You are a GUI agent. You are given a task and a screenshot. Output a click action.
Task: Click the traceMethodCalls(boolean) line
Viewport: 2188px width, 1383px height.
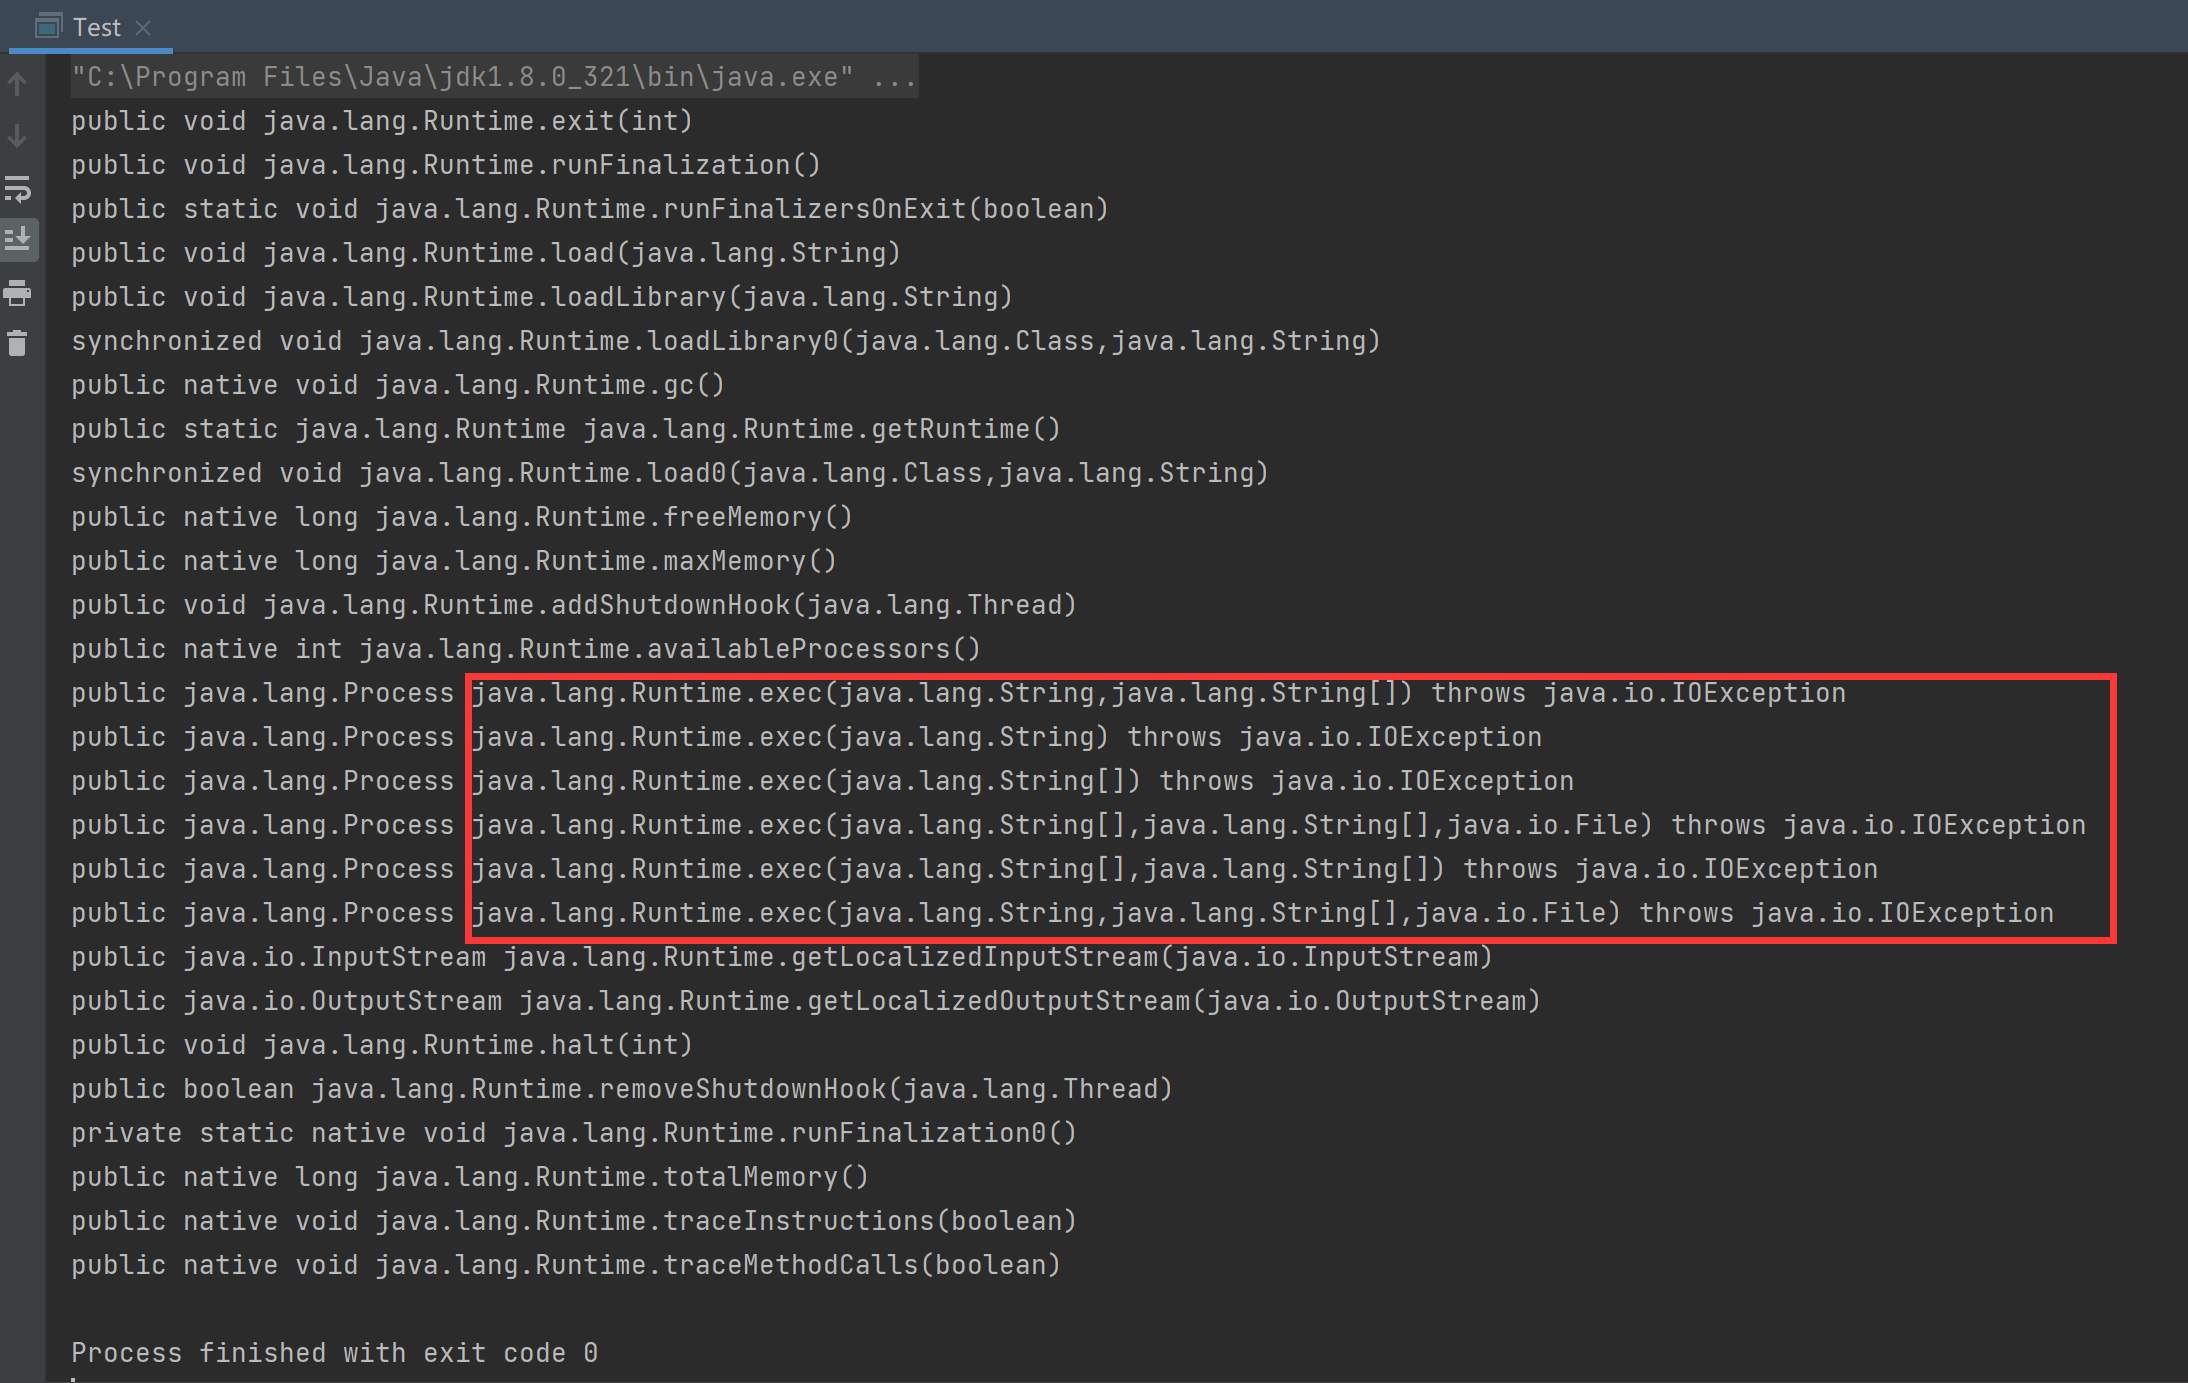566,1265
